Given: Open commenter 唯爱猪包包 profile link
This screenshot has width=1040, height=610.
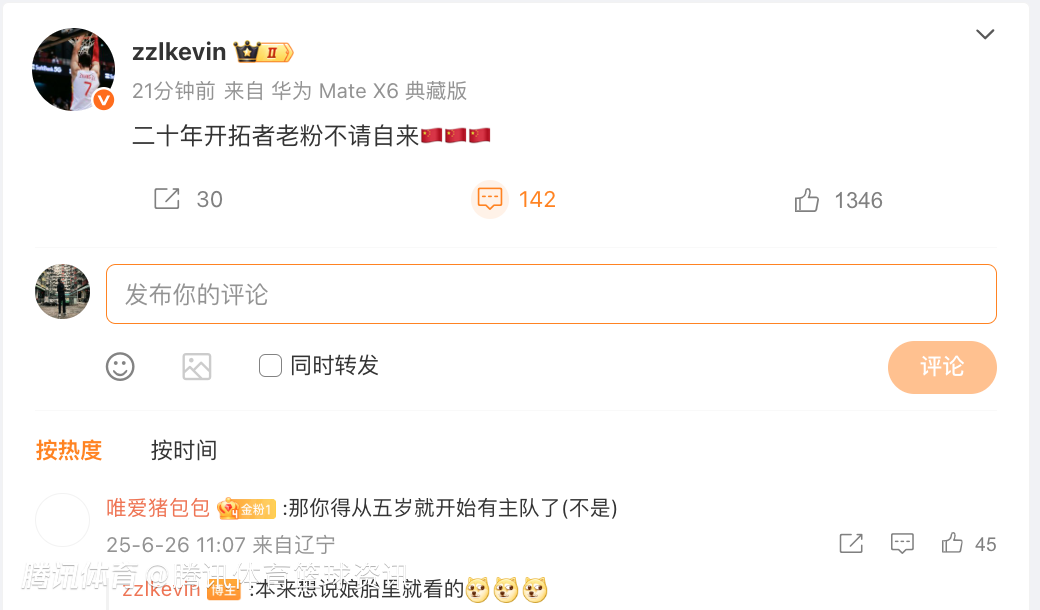Looking at the screenshot, I should 158,508.
